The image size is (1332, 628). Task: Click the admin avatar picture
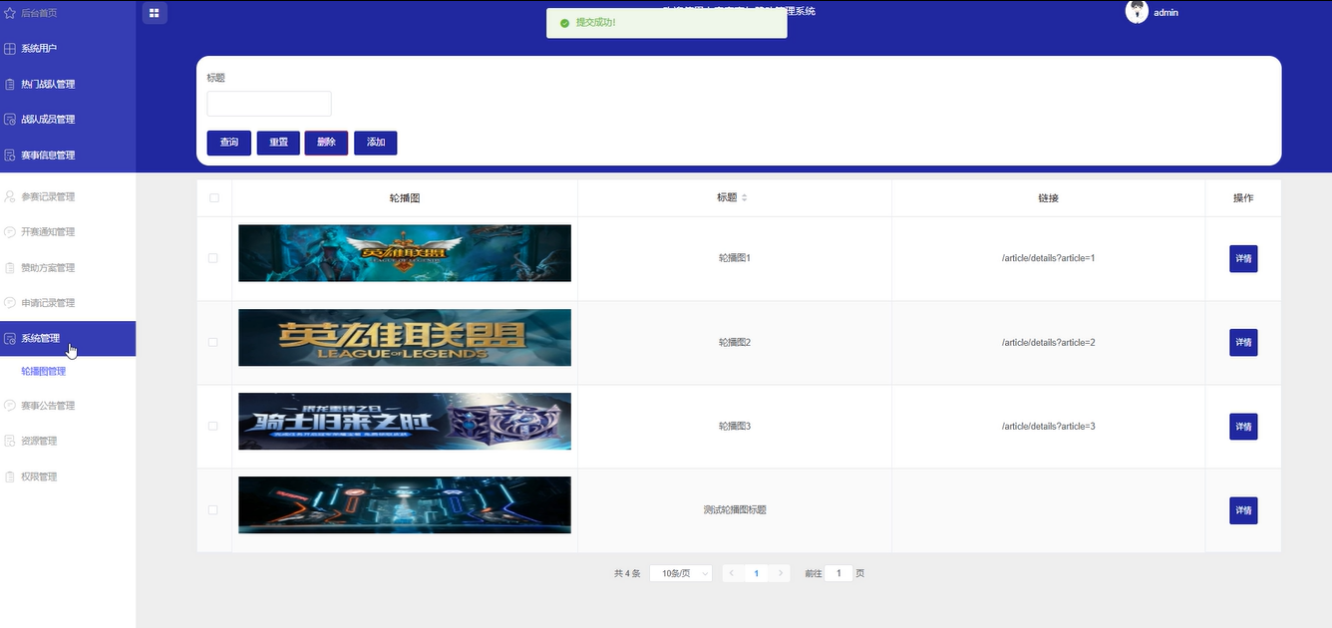coord(1136,12)
